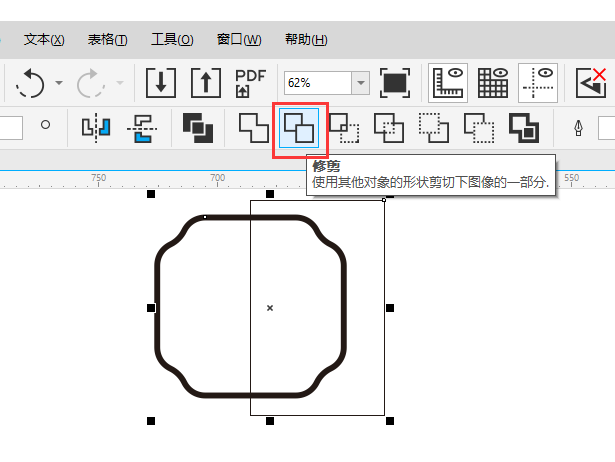Toggle the show rulers button
Image resolution: width=615 pixels, height=462 pixels.
448,83
